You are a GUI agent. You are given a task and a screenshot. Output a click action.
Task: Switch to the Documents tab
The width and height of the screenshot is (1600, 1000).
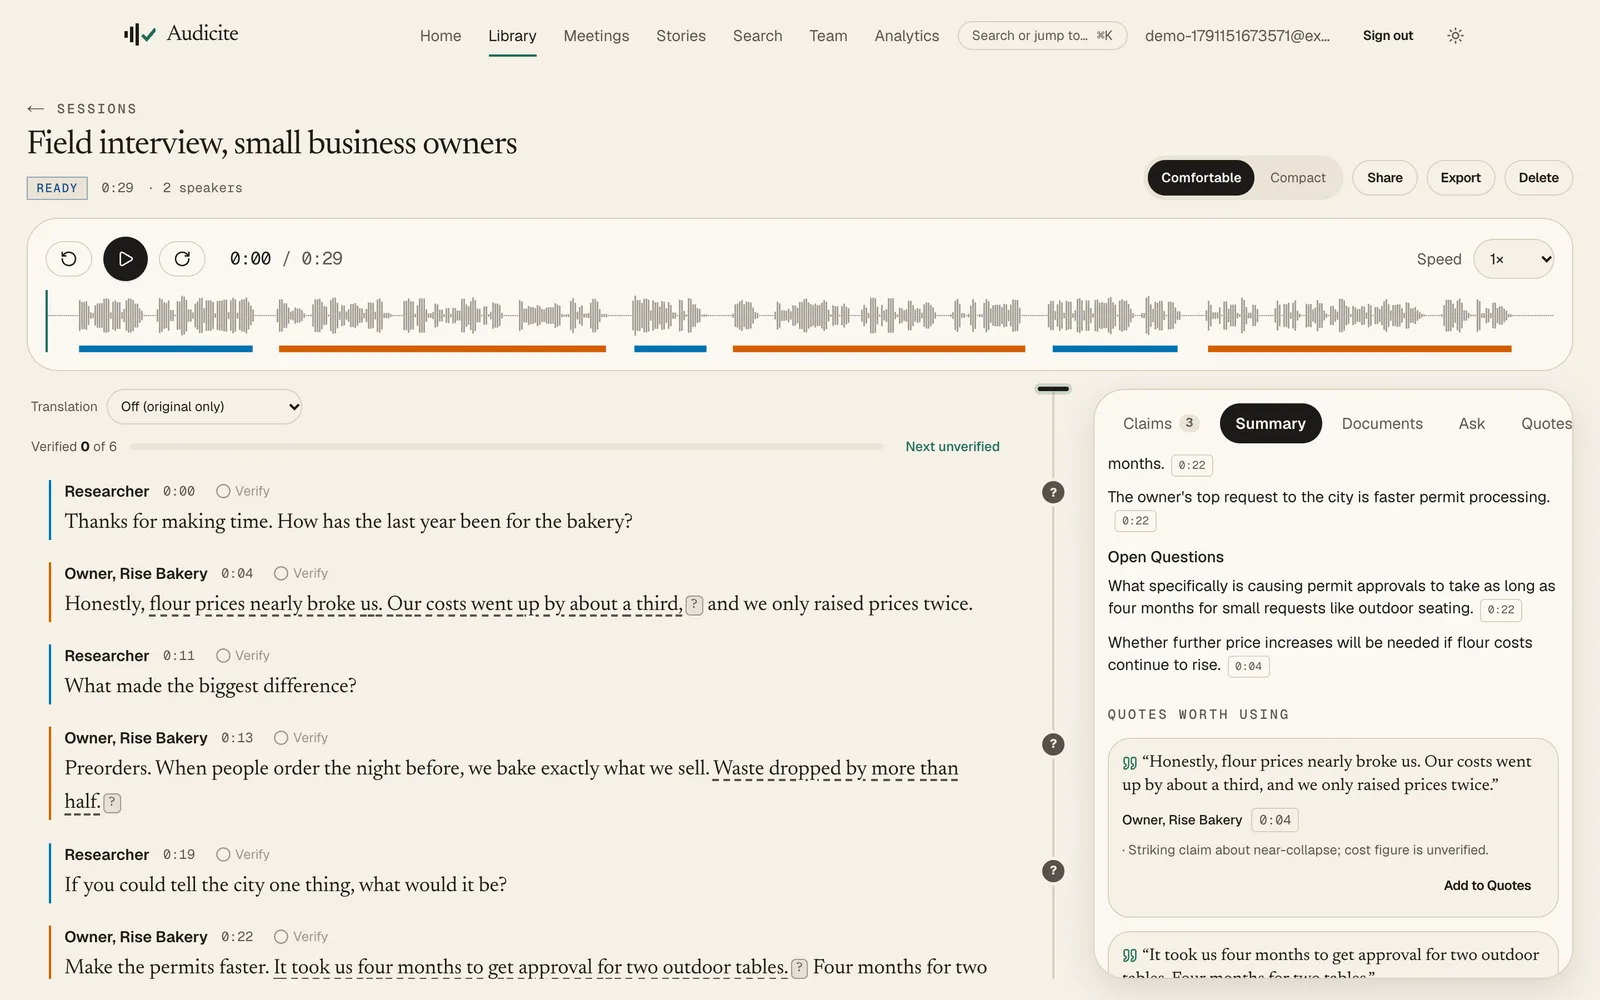[1382, 424]
